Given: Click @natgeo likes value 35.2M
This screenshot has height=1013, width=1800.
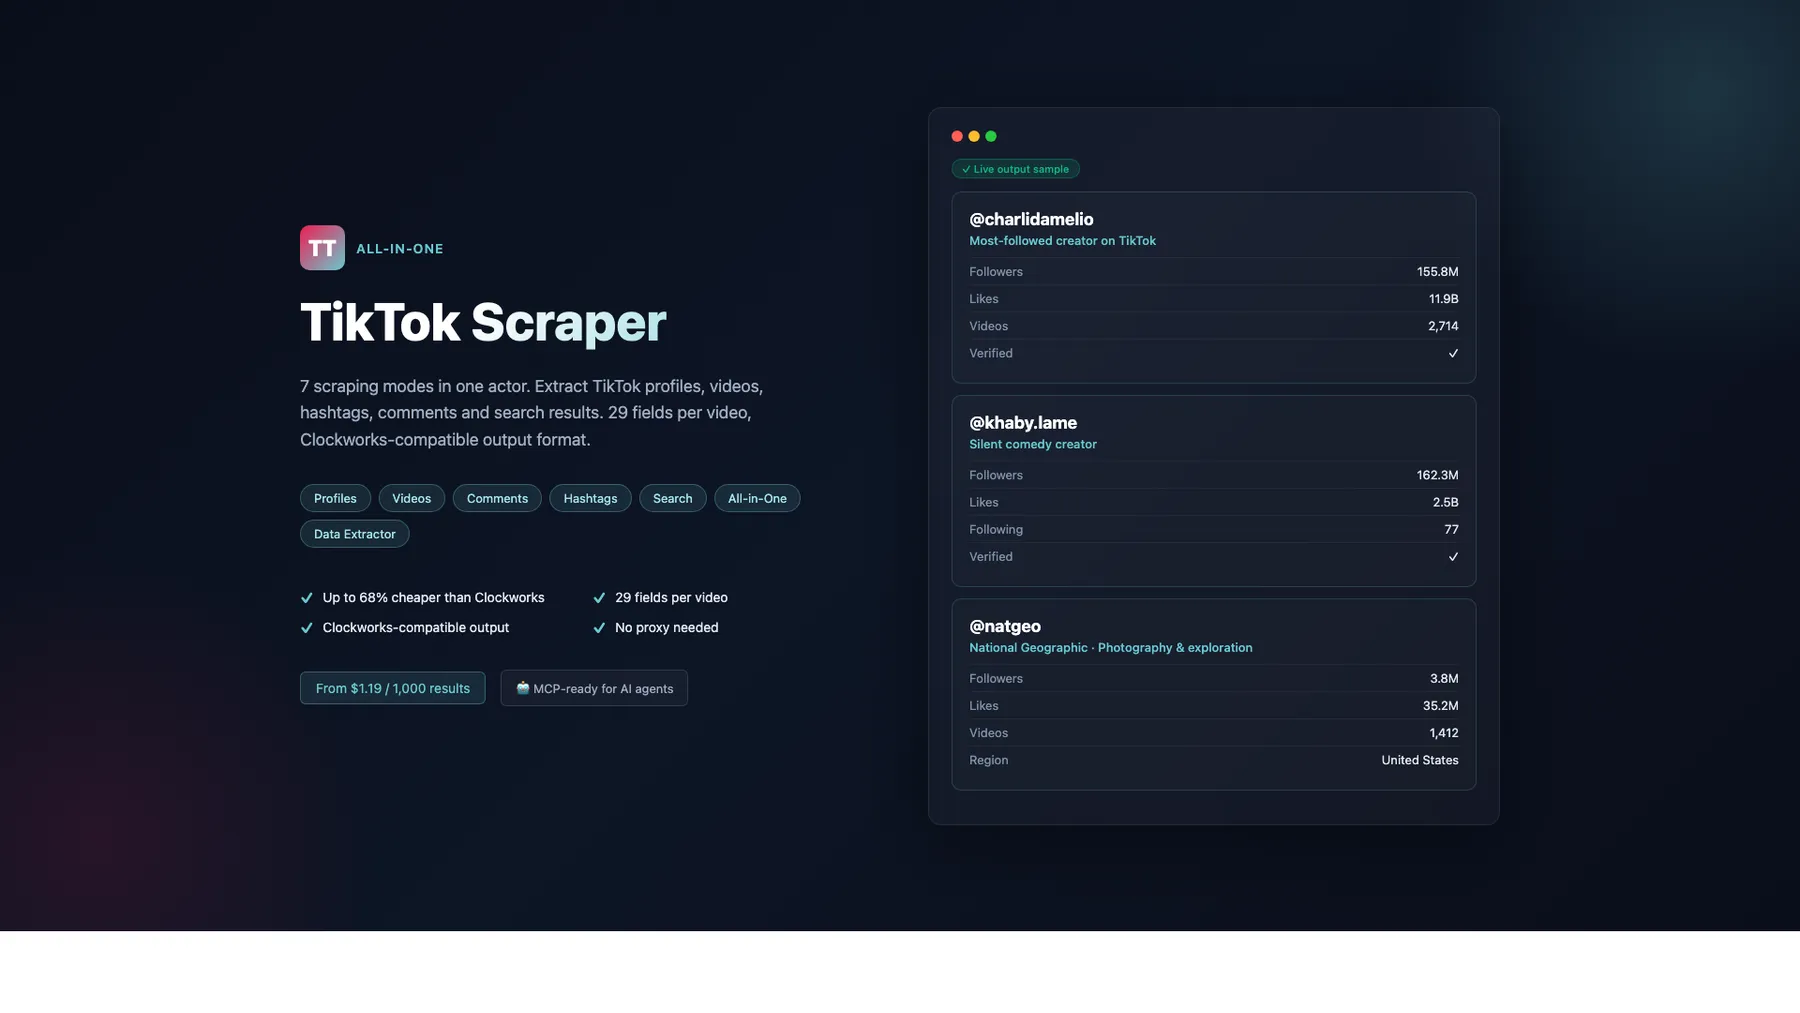Looking at the screenshot, I should pos(1440,705).
